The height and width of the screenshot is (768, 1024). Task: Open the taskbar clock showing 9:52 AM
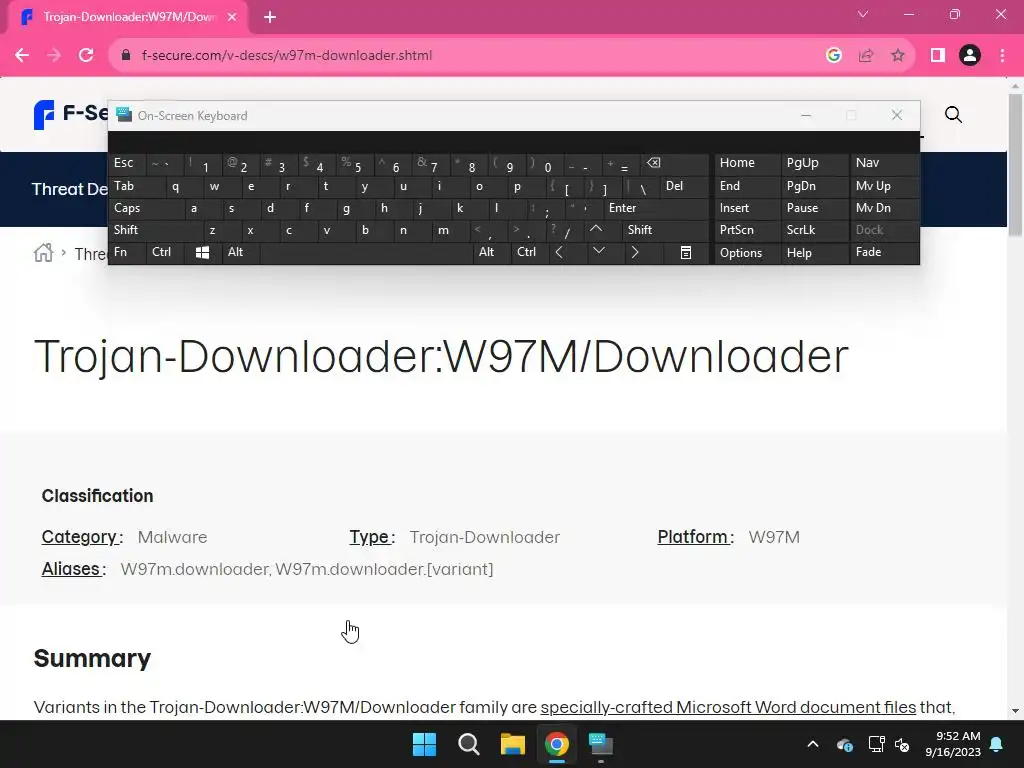tap(953, 744)
